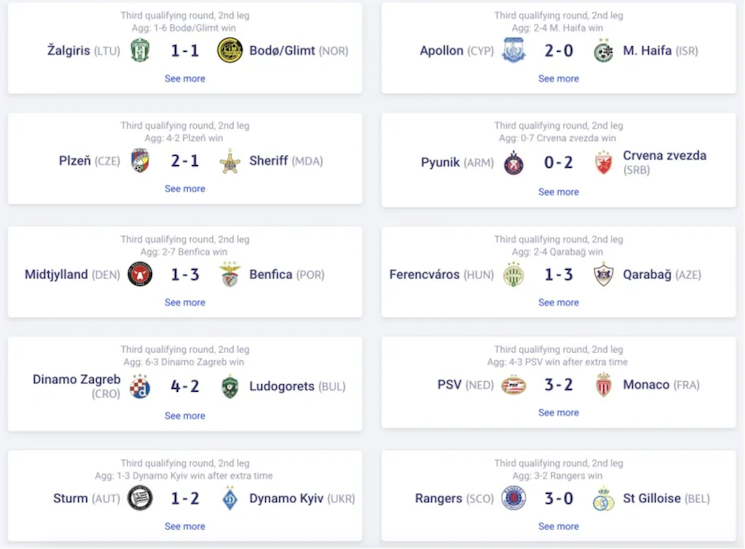Click the Sheriff star club crest
This screenshot has height=549, width=745.
pyautogui.click(x=230, y=161)
